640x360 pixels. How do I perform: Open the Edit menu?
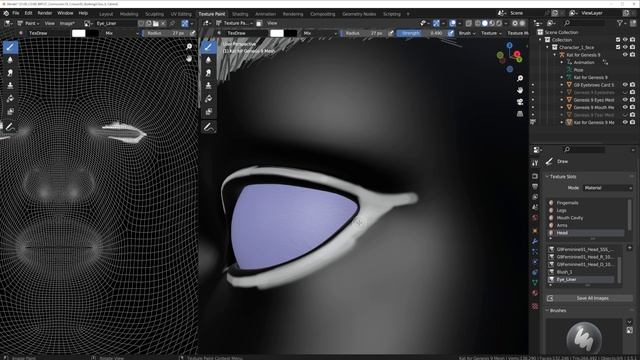28,13
